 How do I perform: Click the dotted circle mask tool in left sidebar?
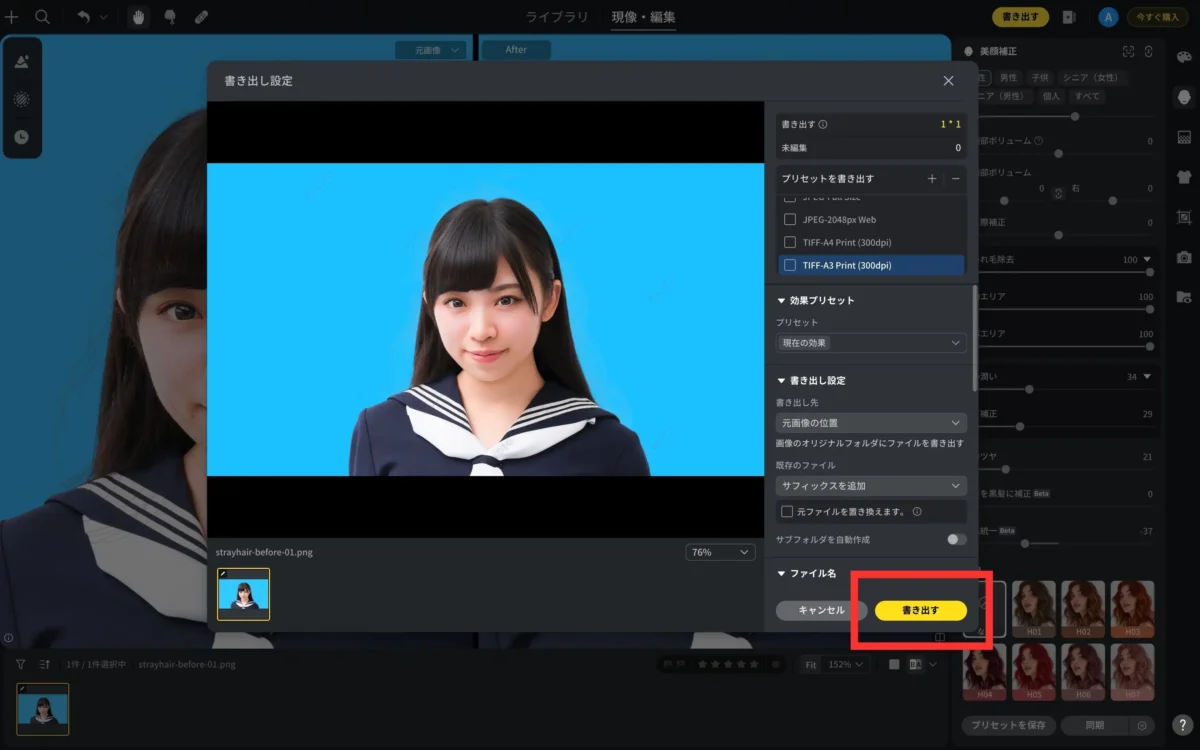pyautogui.click(x=22, y=99)
